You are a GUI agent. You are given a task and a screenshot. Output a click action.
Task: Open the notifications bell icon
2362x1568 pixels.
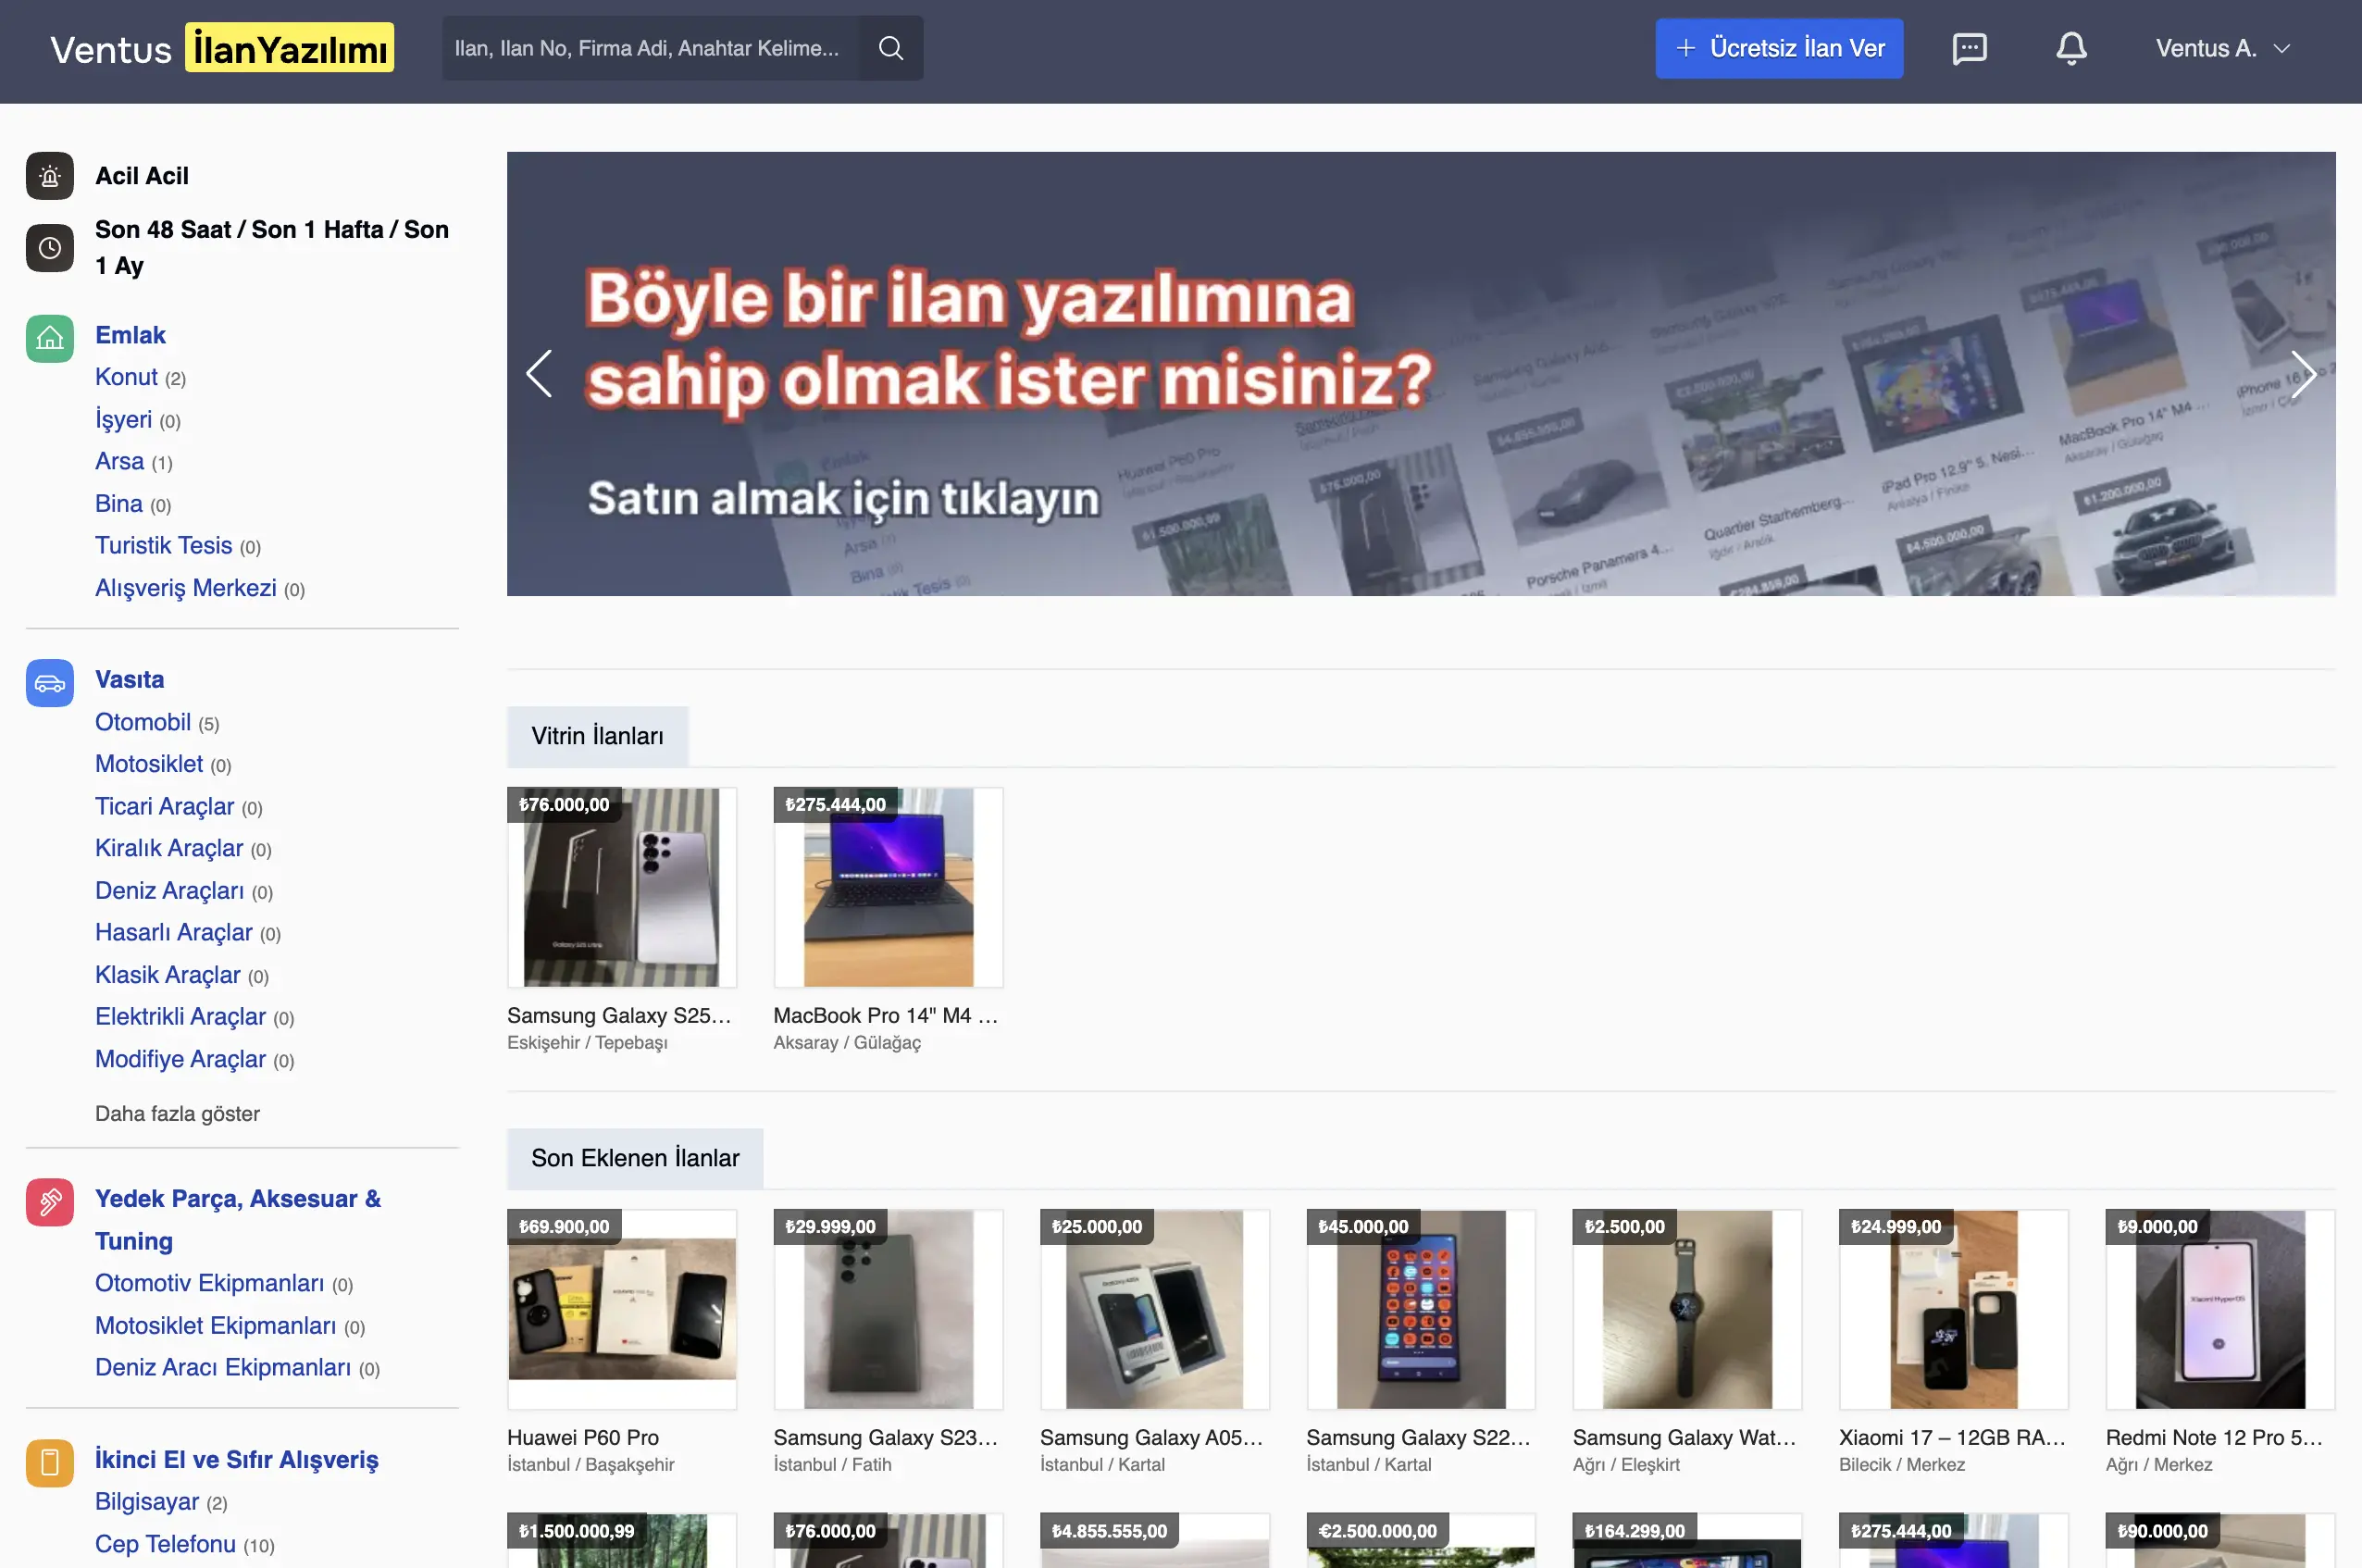2071,48
